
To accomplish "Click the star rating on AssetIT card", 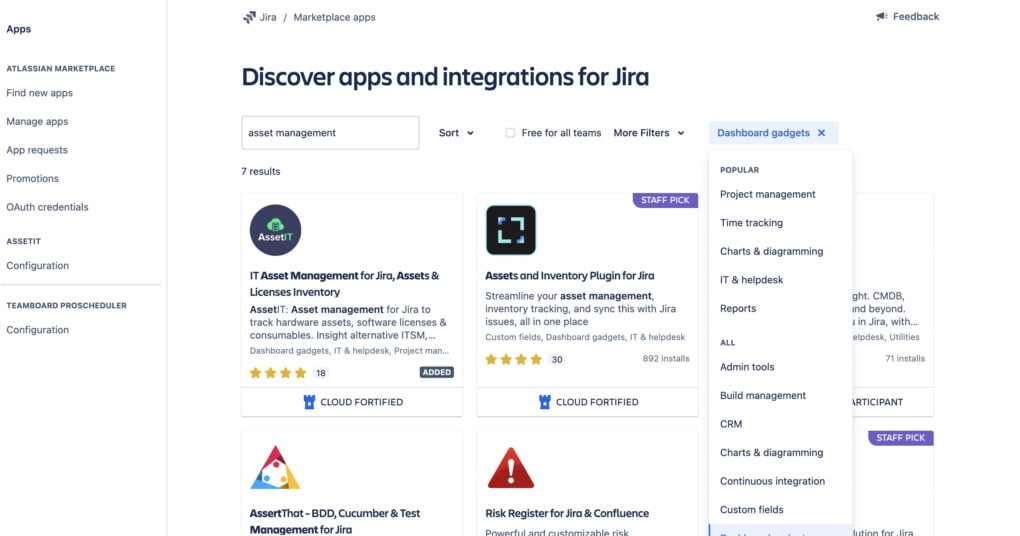I will point(278,373).
